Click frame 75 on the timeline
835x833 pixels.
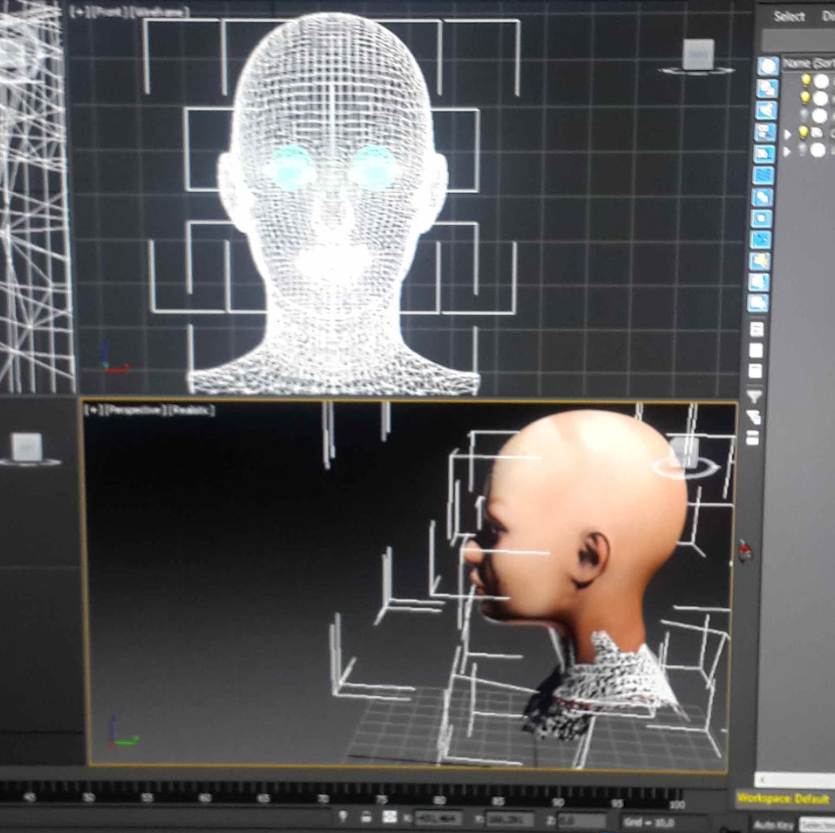(381, 799)
